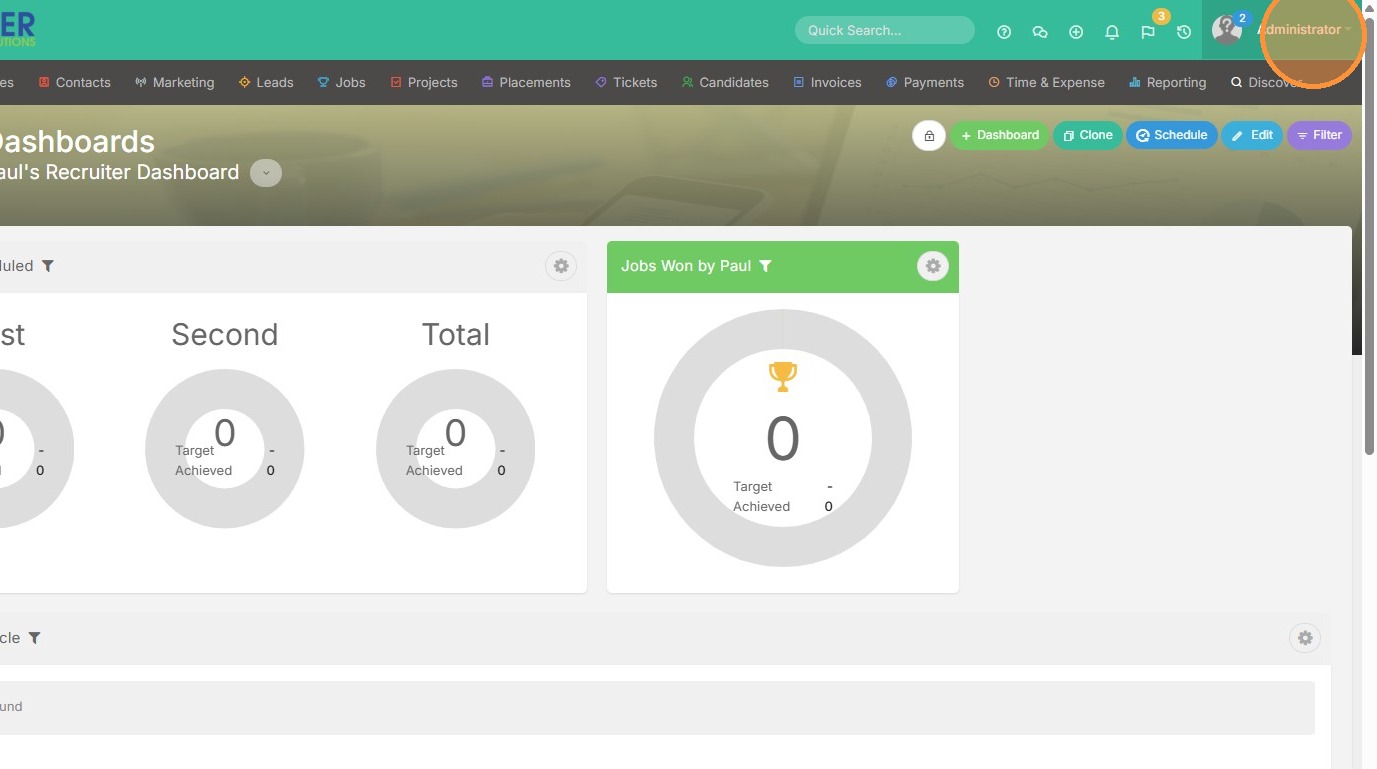Open the Discover menu

(1267, 82)
